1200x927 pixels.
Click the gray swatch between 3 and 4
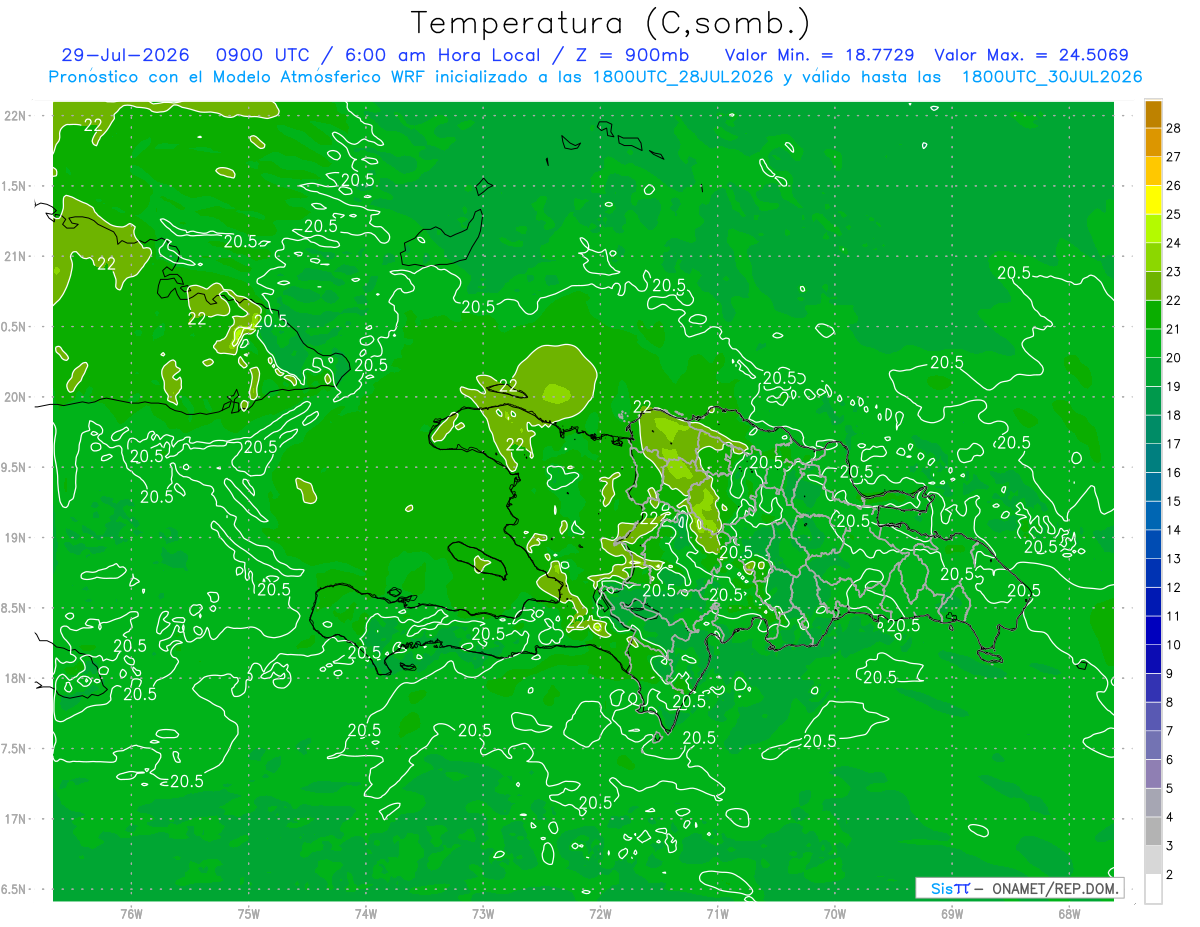tap(1153, 831)
